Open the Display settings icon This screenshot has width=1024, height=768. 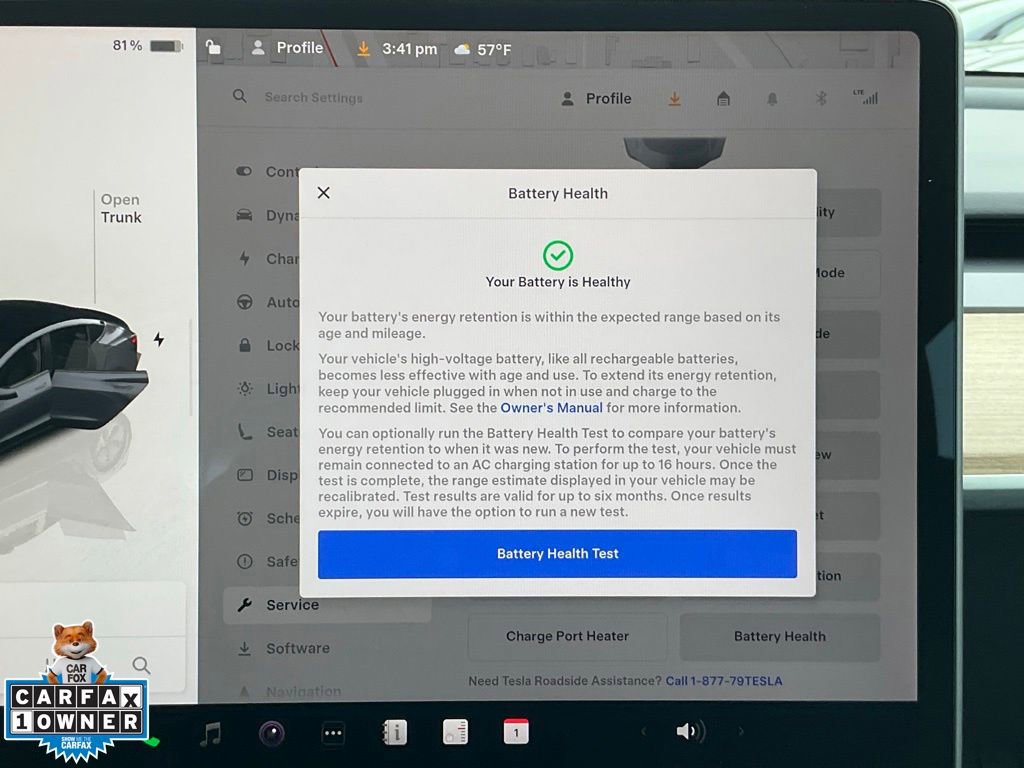(x=245, y=475)
